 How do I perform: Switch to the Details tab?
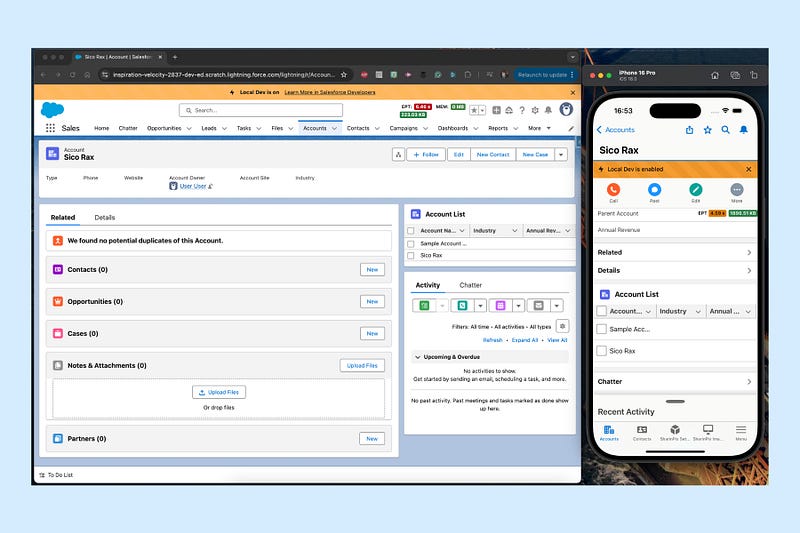point(105,217)
